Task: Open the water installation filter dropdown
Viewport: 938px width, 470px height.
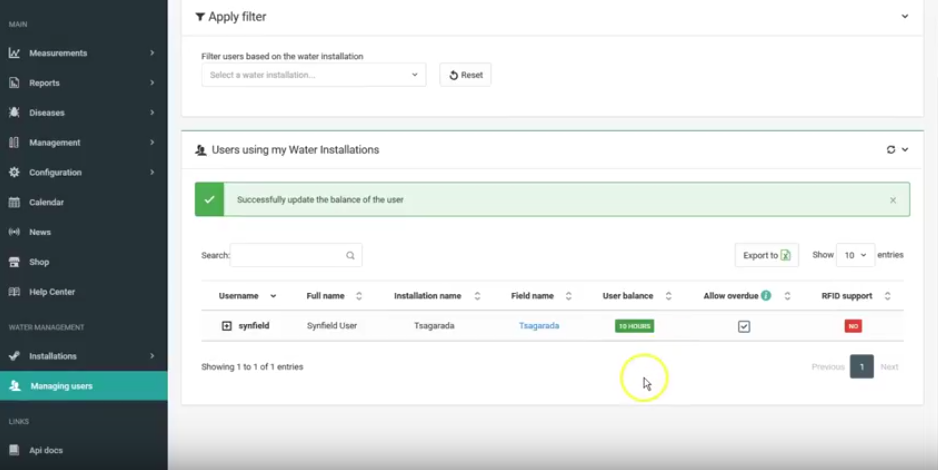Action: tap(313, 75)
